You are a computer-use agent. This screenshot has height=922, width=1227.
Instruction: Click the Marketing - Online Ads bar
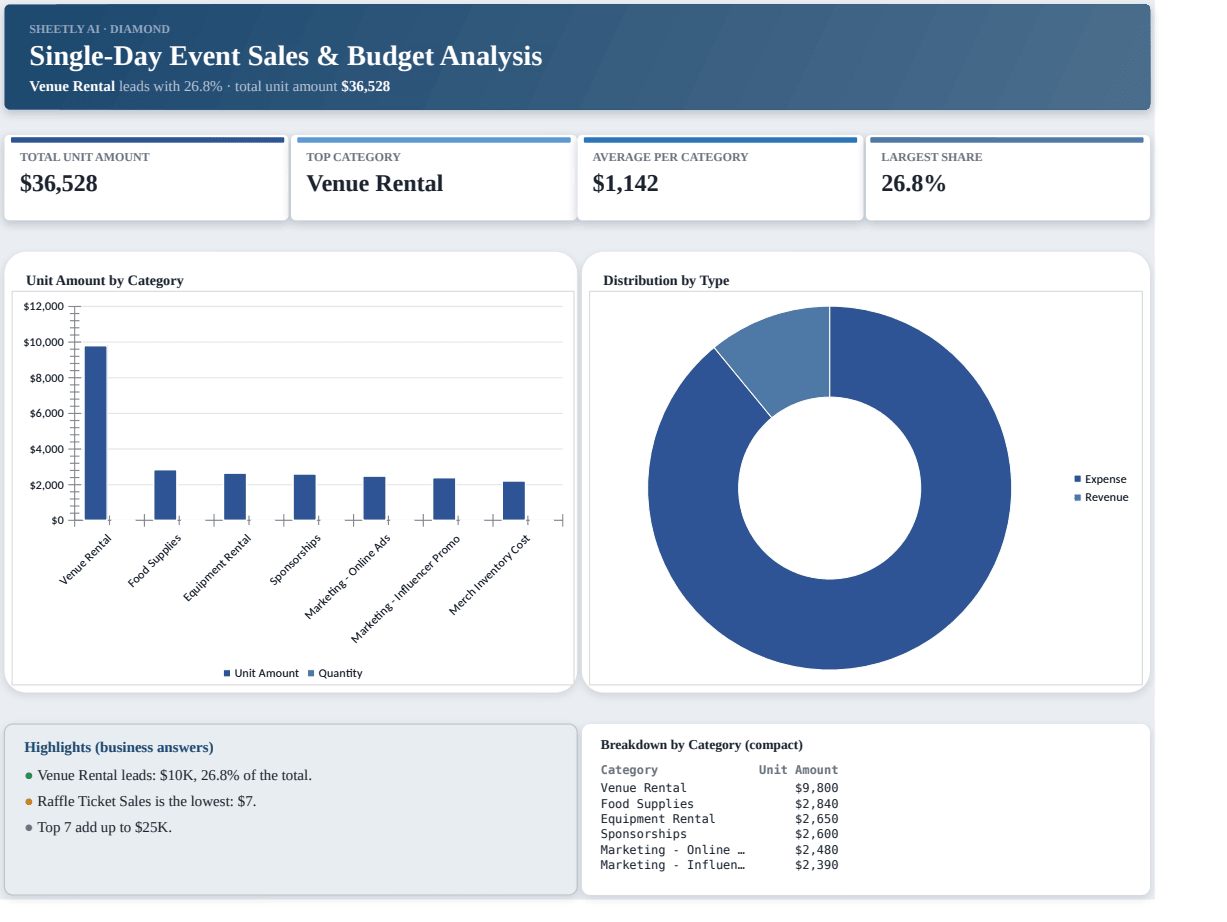coord(374,498)
